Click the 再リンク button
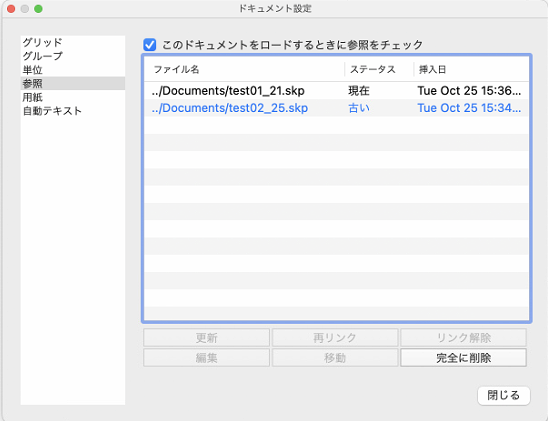Screen dimensions: 548x421 pos(335,337)
